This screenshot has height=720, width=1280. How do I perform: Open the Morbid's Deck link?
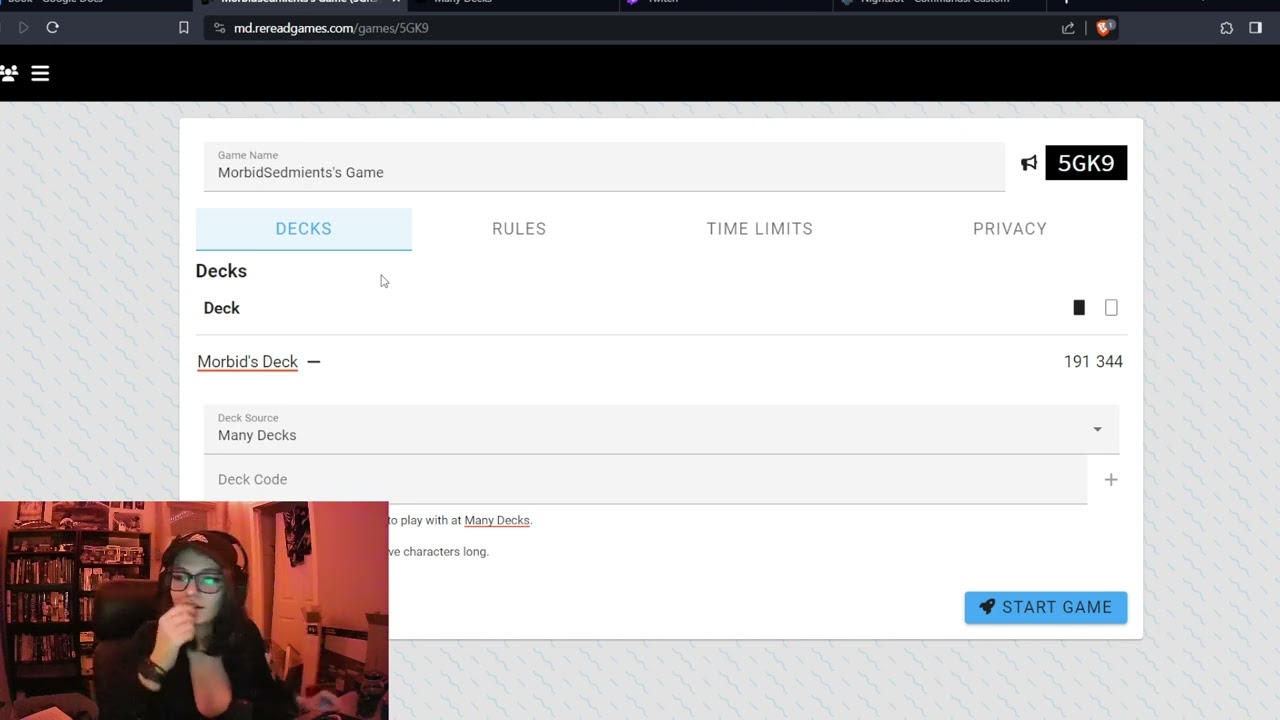(x=247, y=362)
